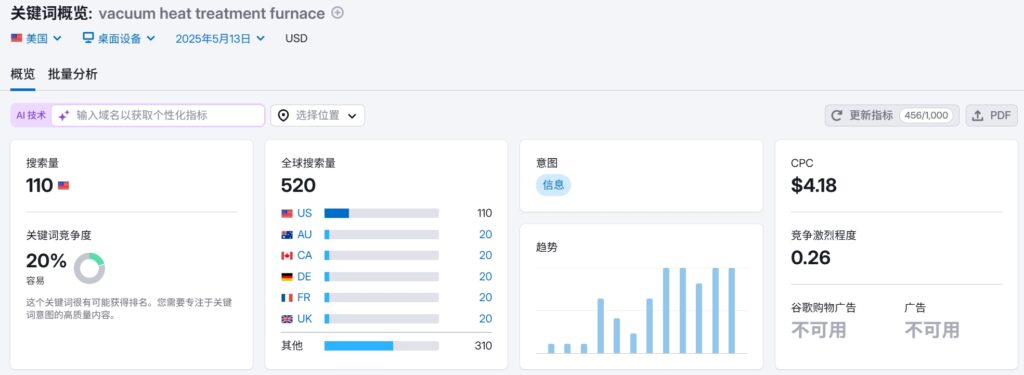The height and width of the screenshot is (375, 1024).
Task: Export the report with PDF button
Action: point(991,116)
